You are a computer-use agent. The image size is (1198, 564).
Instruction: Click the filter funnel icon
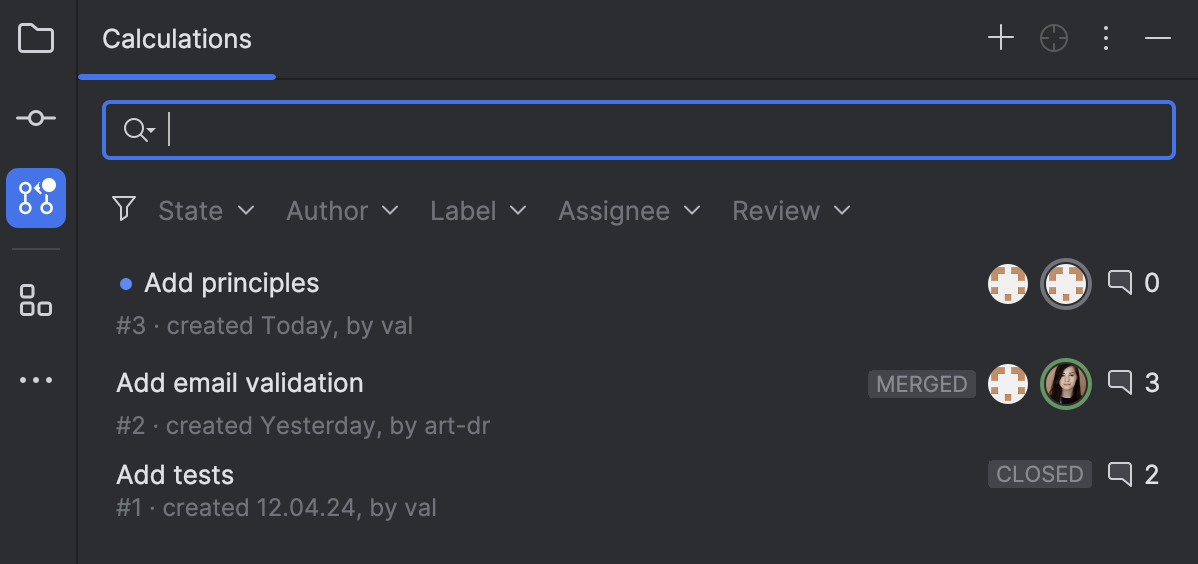pyautogui.click(x=124, y=209)
